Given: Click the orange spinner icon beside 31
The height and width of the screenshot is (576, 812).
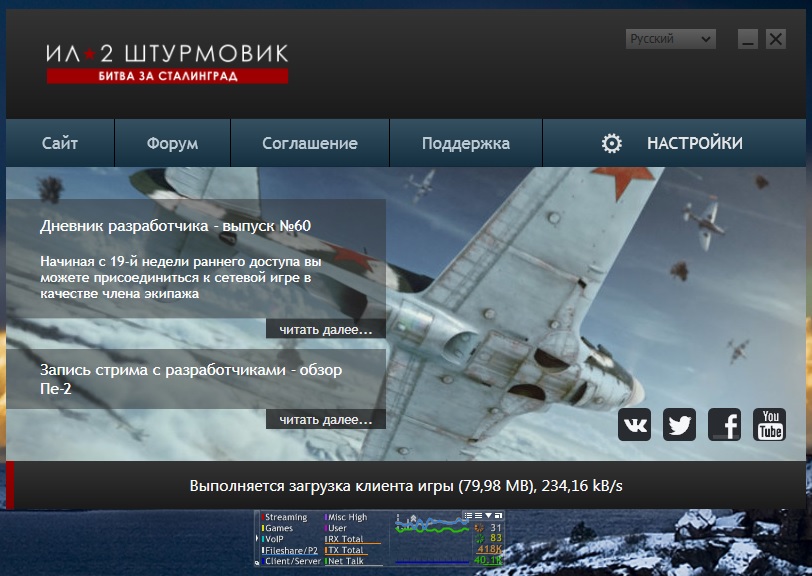Looking at the screenshot, I should click(x=479, y=528).
